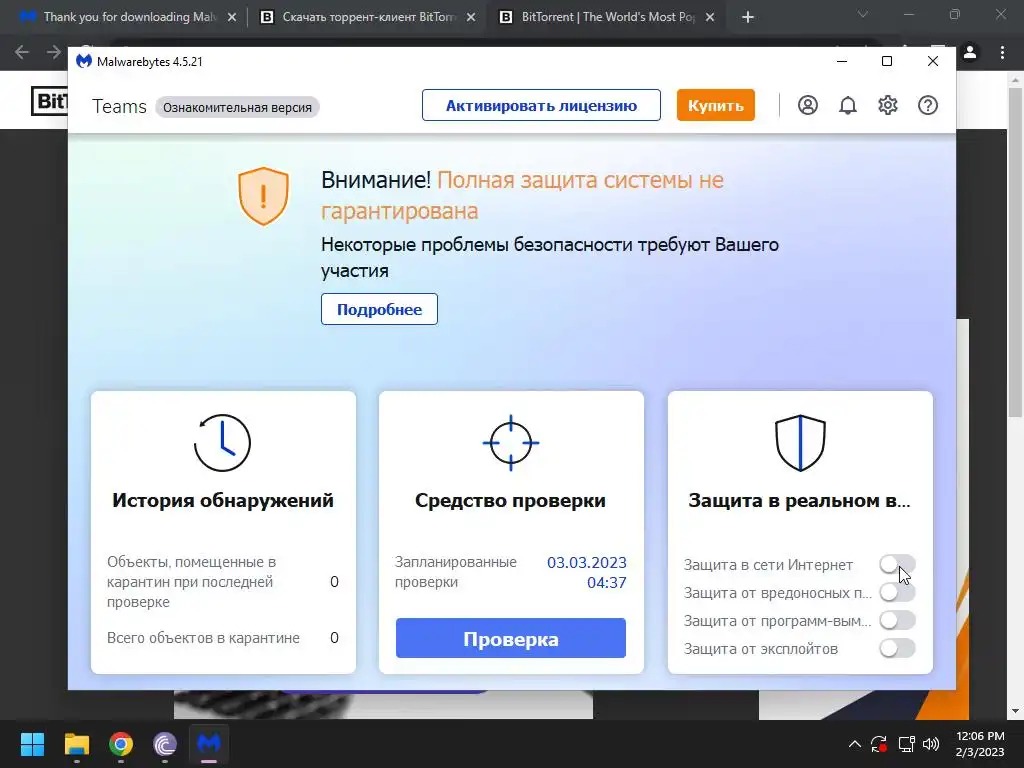Open the Chrome tab search dropdown
Viewport: 1024px width, 768px height.
[x=863, y=14]
